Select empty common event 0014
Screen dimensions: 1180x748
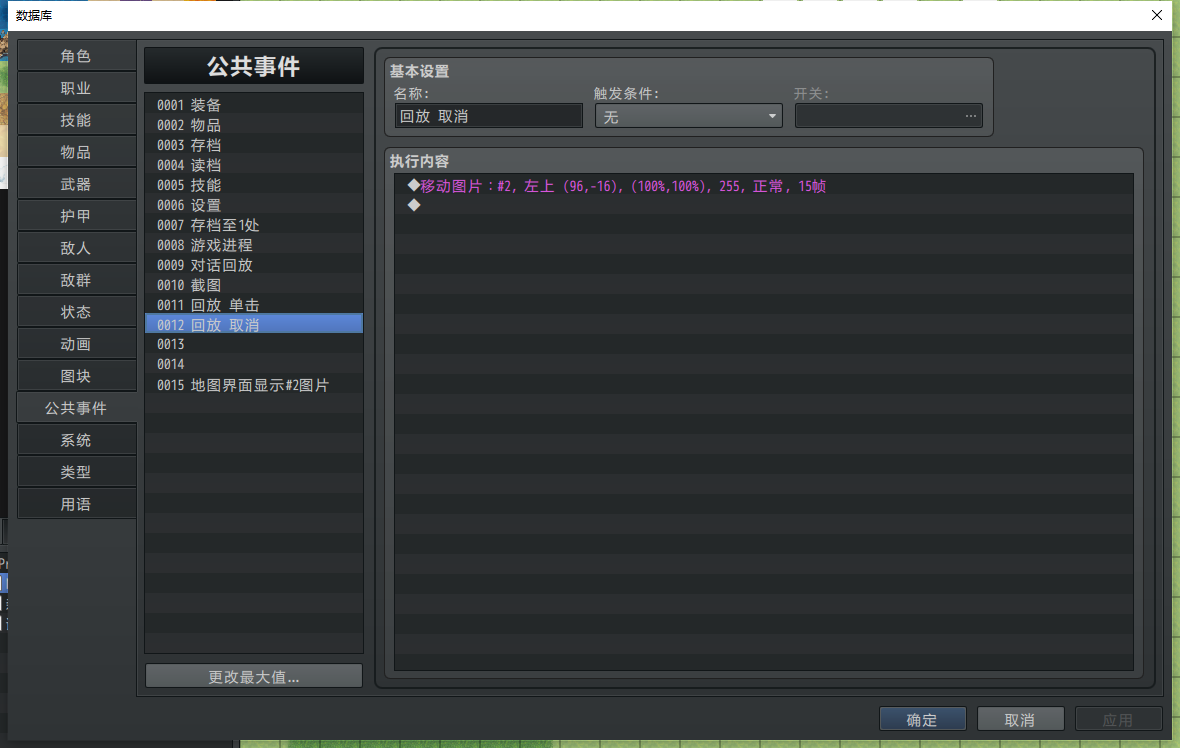254,365
